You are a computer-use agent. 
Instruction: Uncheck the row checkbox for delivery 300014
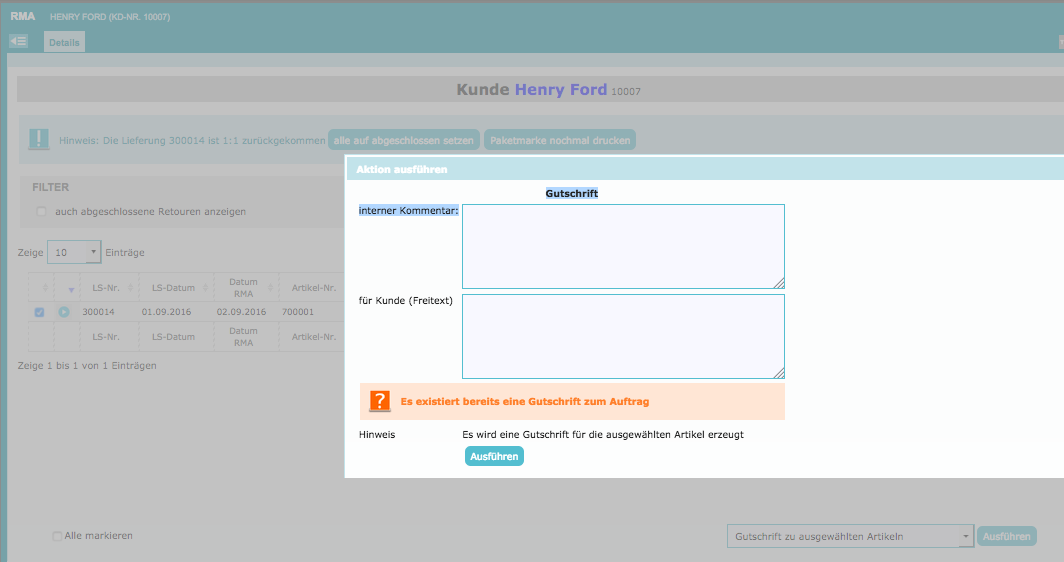(x=40, y=312)
